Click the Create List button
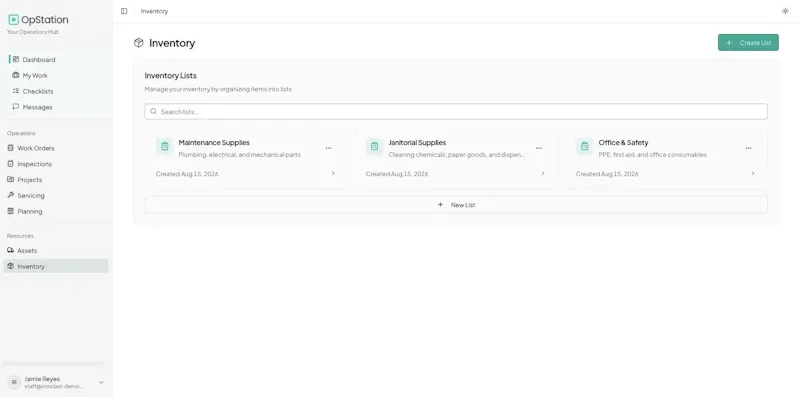 748,43
